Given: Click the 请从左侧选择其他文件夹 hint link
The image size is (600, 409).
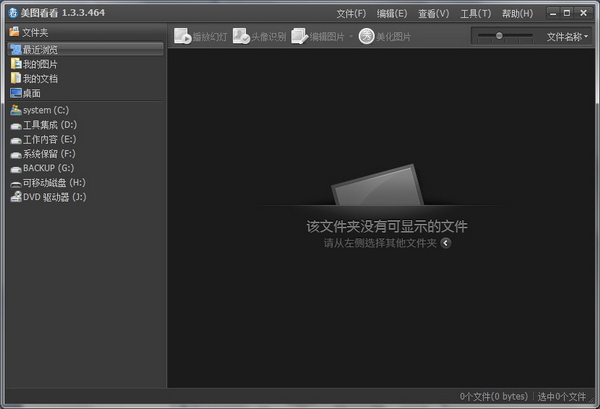Looking at the screenshot, I should coord(380,243).
